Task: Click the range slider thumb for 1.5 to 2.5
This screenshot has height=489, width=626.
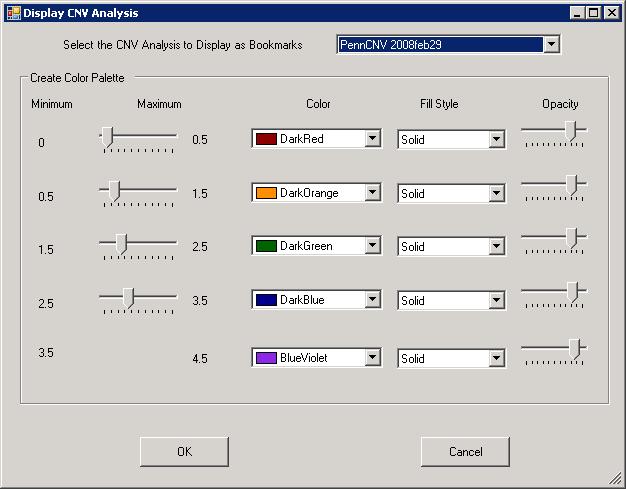Action: 121,244
